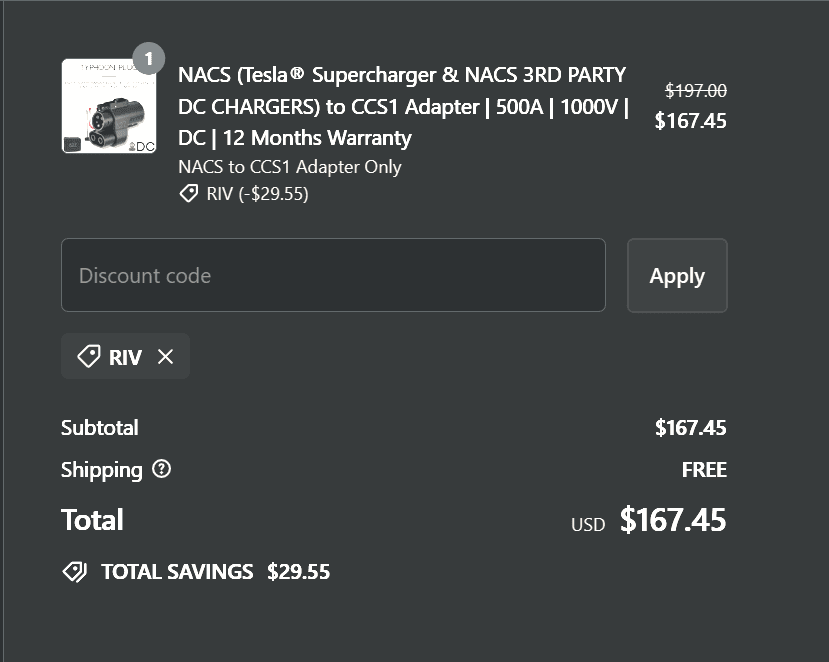829x662 pixels.
Task: Click the Shipping label text
Action: 102,469
